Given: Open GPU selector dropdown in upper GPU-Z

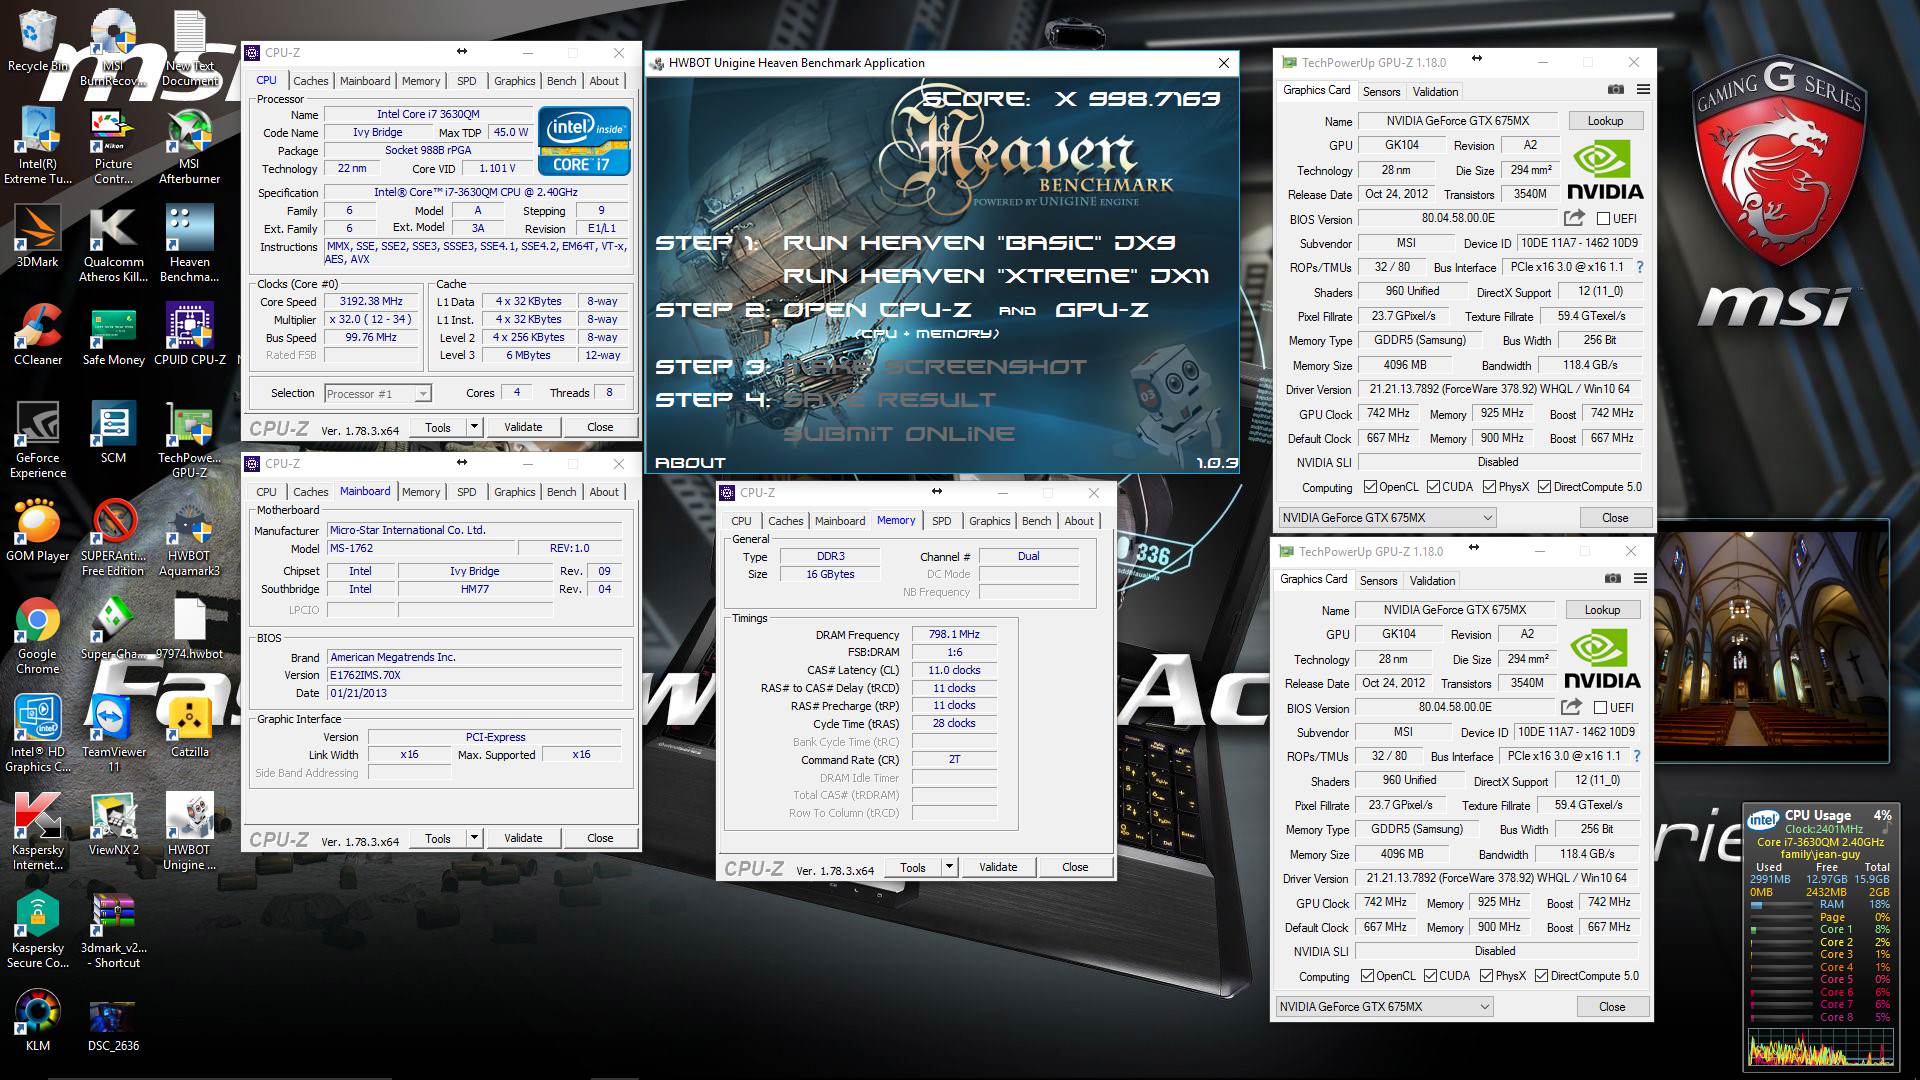Looking at the screenshot, I should click(1387, 518).
